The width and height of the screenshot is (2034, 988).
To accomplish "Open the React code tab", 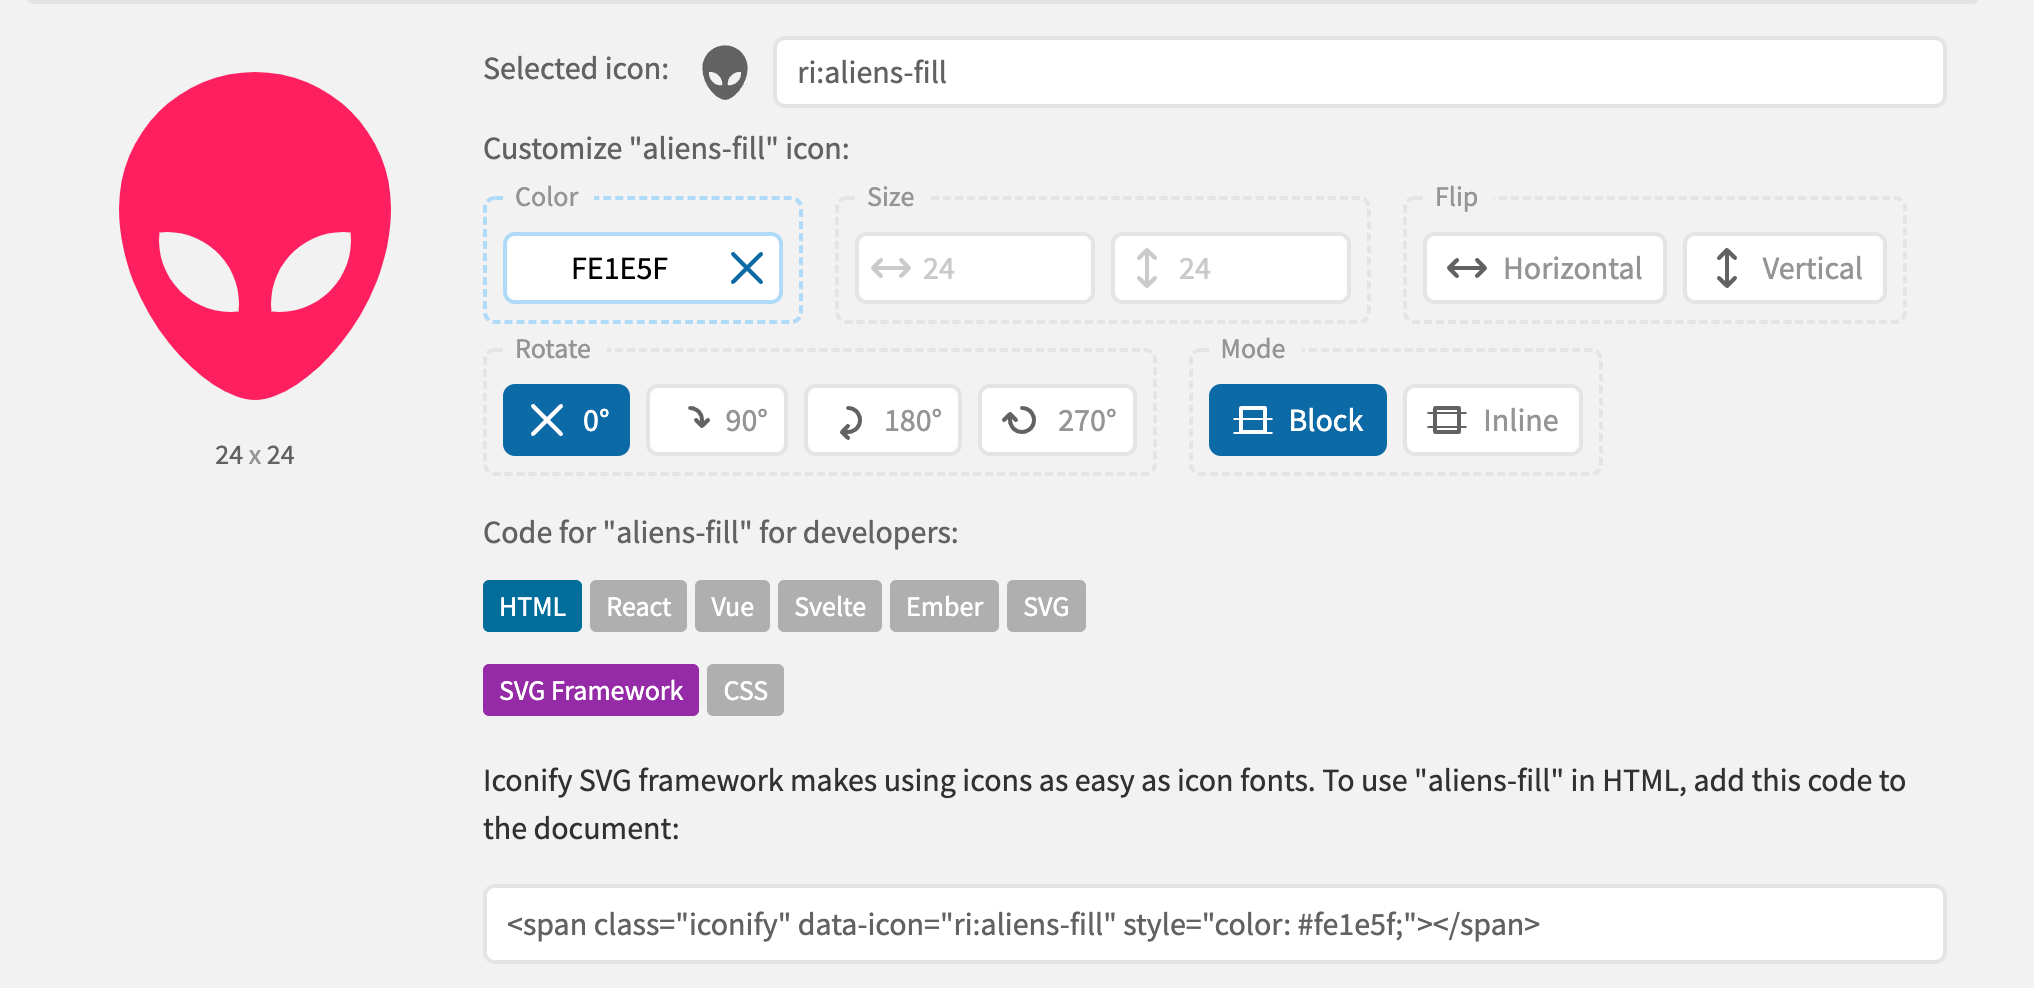I will [x=638, y=606].
